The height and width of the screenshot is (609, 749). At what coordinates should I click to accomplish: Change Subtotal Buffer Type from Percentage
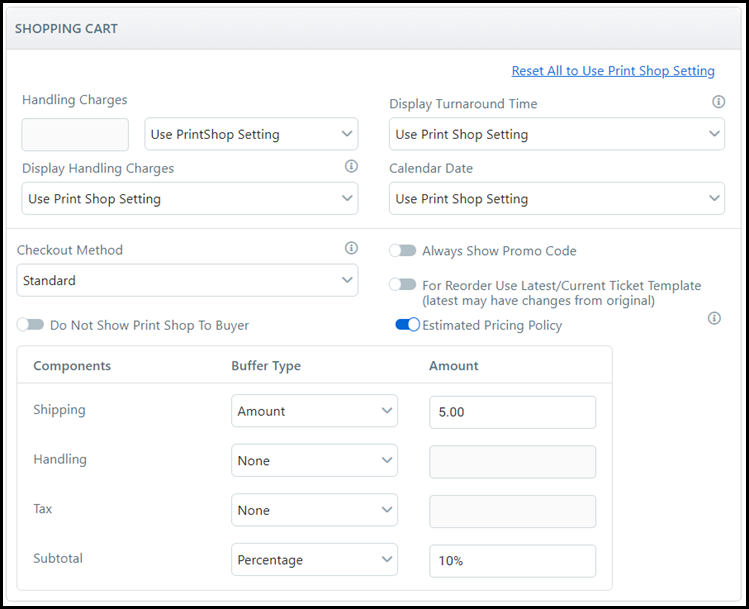314,560
